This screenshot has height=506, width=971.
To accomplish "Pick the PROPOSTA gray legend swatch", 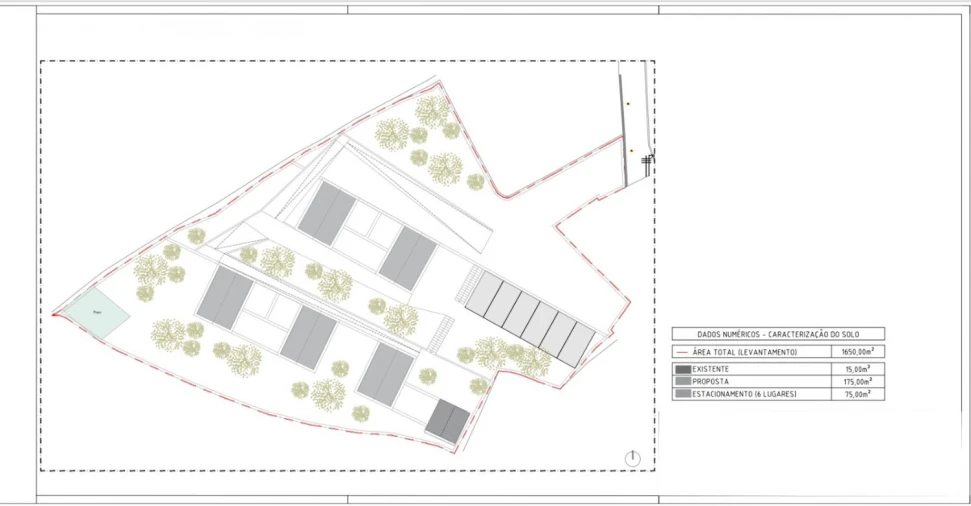I will click(683, 381).
